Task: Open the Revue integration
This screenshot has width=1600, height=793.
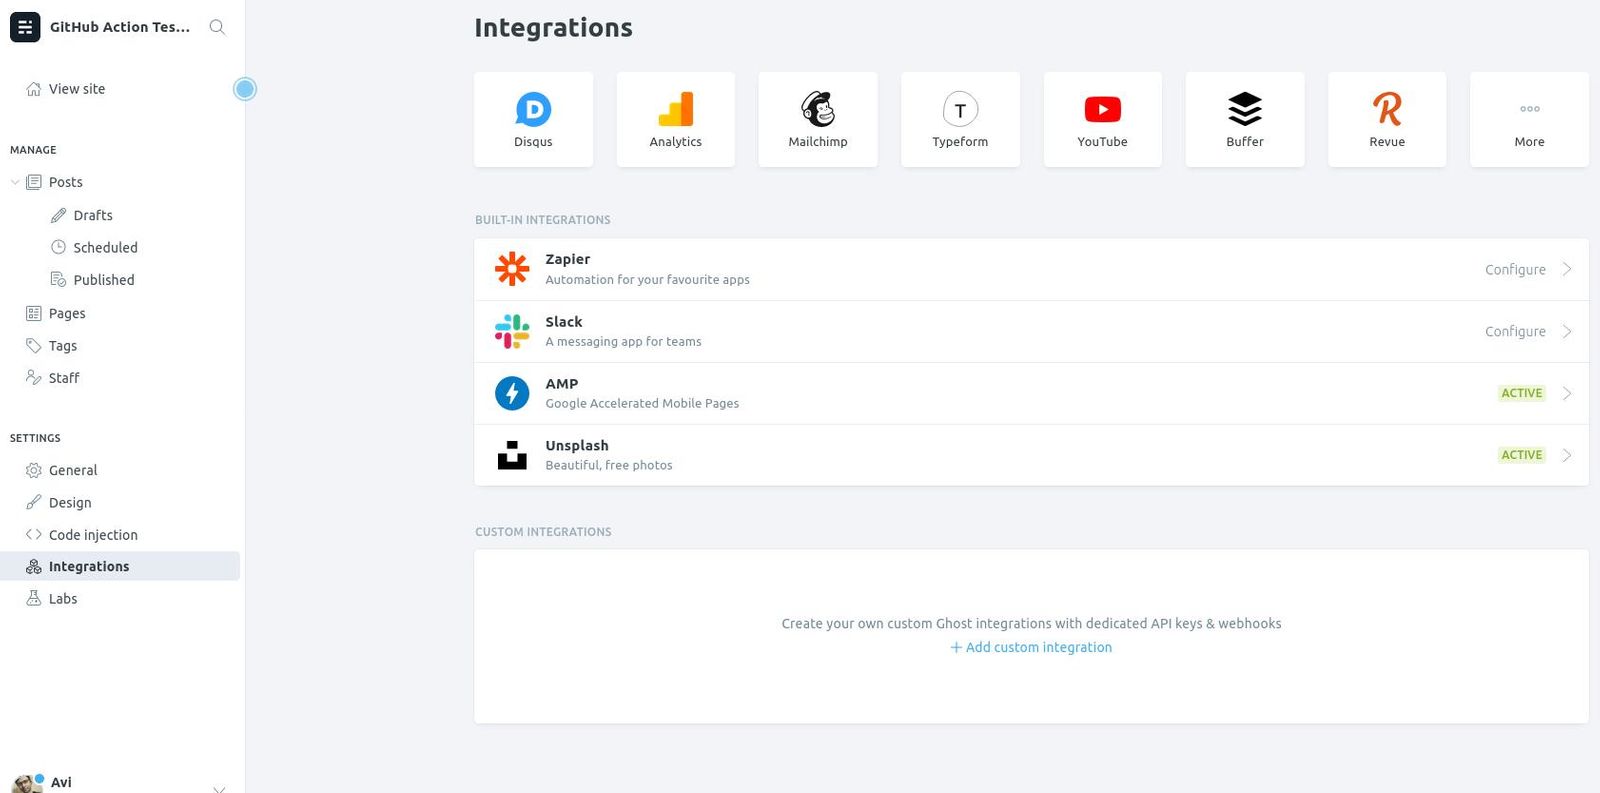Action: [x=1386, y=118]
